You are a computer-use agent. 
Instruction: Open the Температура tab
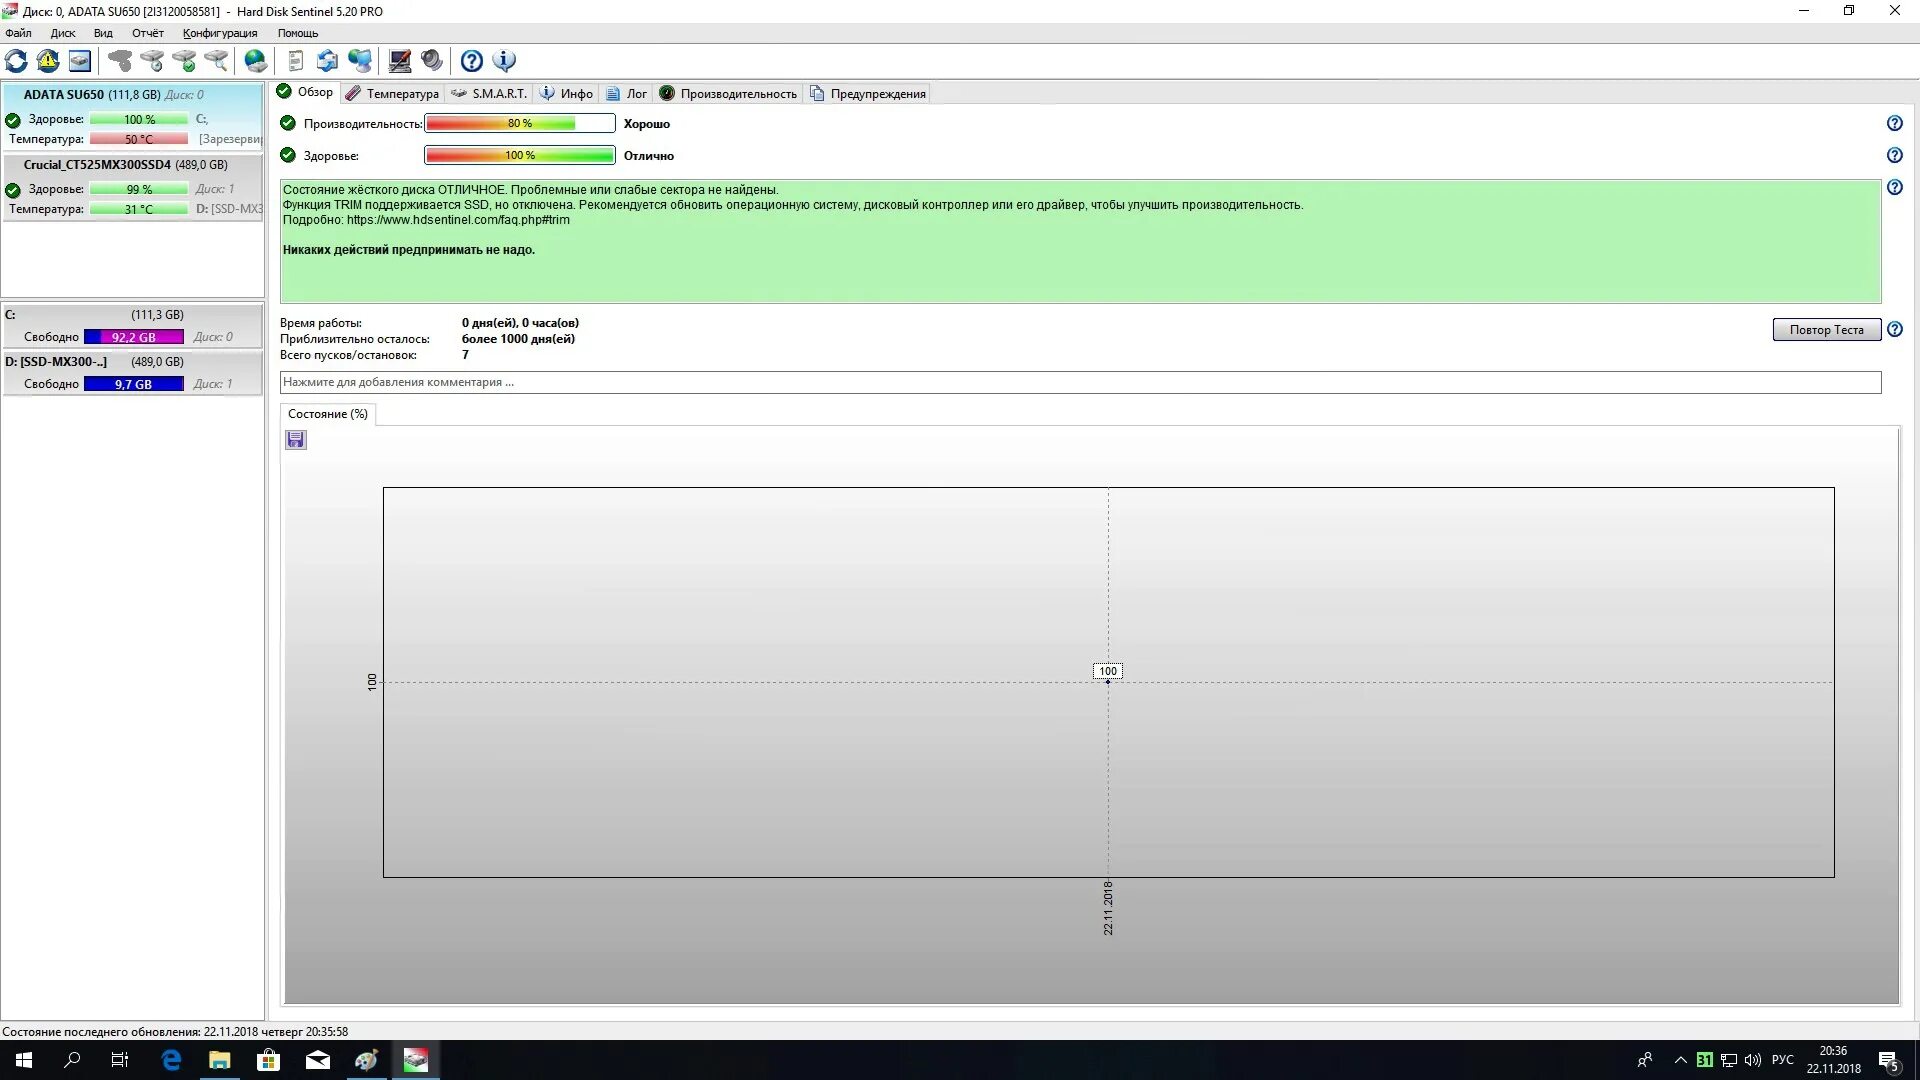(392, 94)
